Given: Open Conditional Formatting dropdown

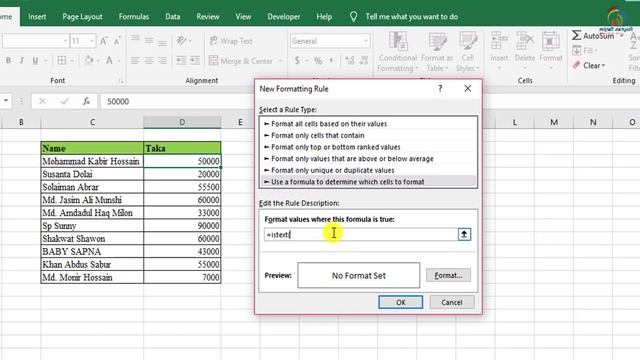Looking at the screenshot, I should click(398, 52).
